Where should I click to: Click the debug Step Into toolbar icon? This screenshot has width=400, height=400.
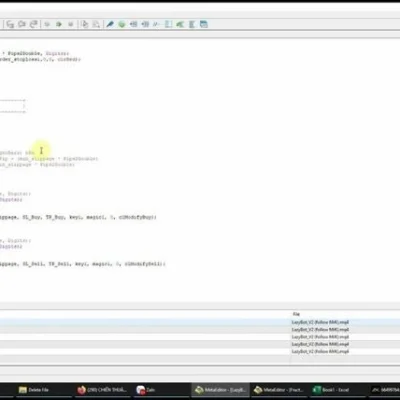pyautogui.click(x=10, y=24)
